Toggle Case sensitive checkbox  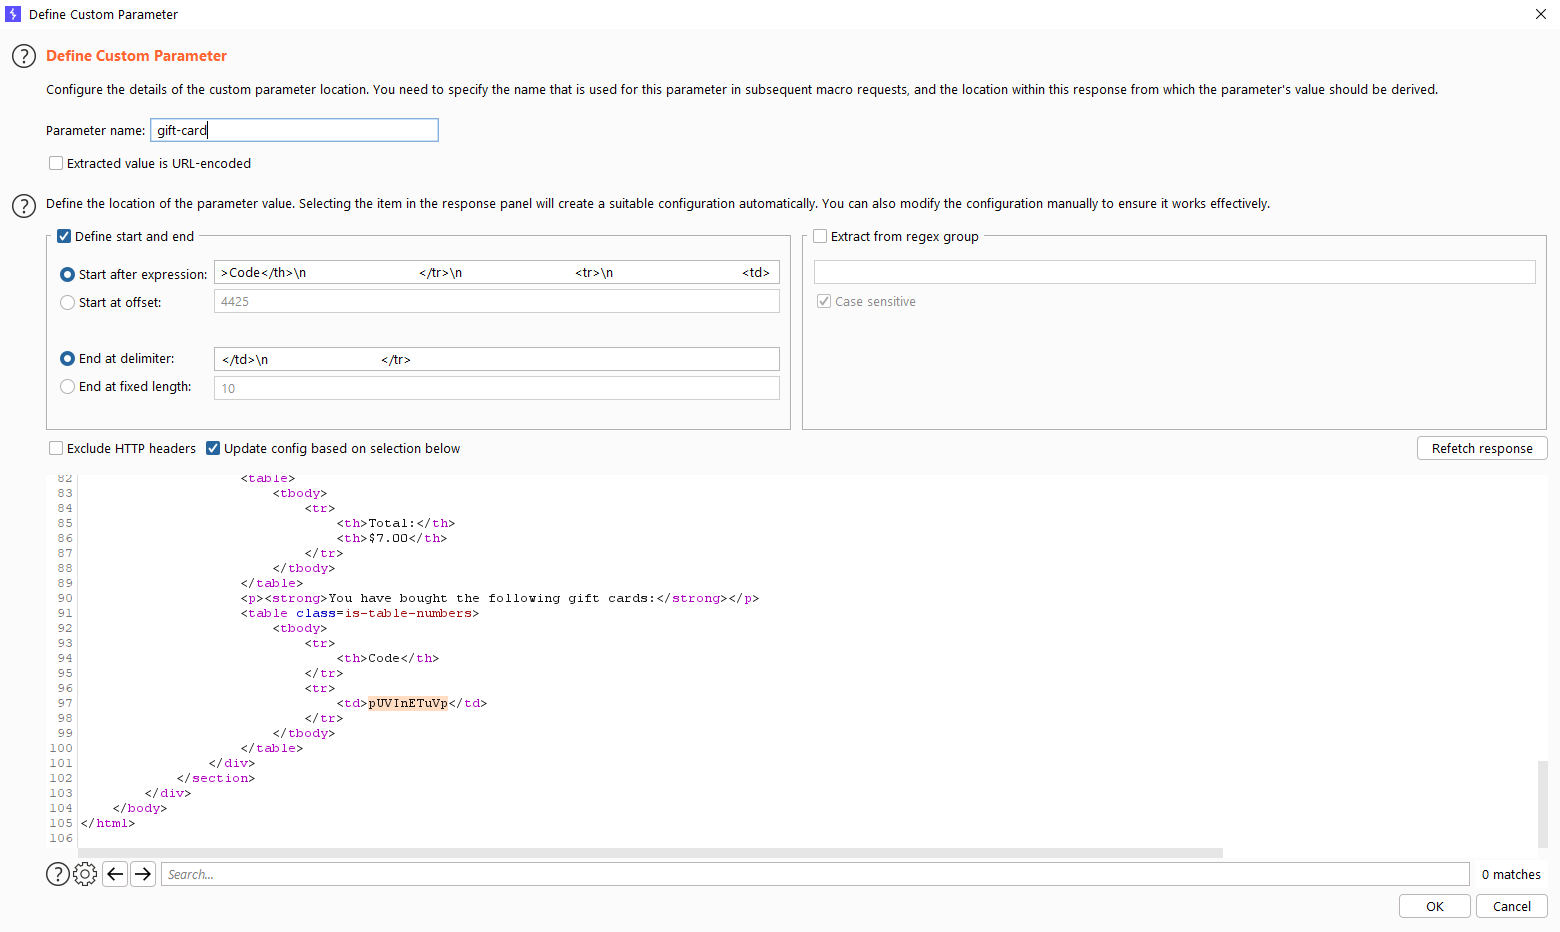coord(824,301)
